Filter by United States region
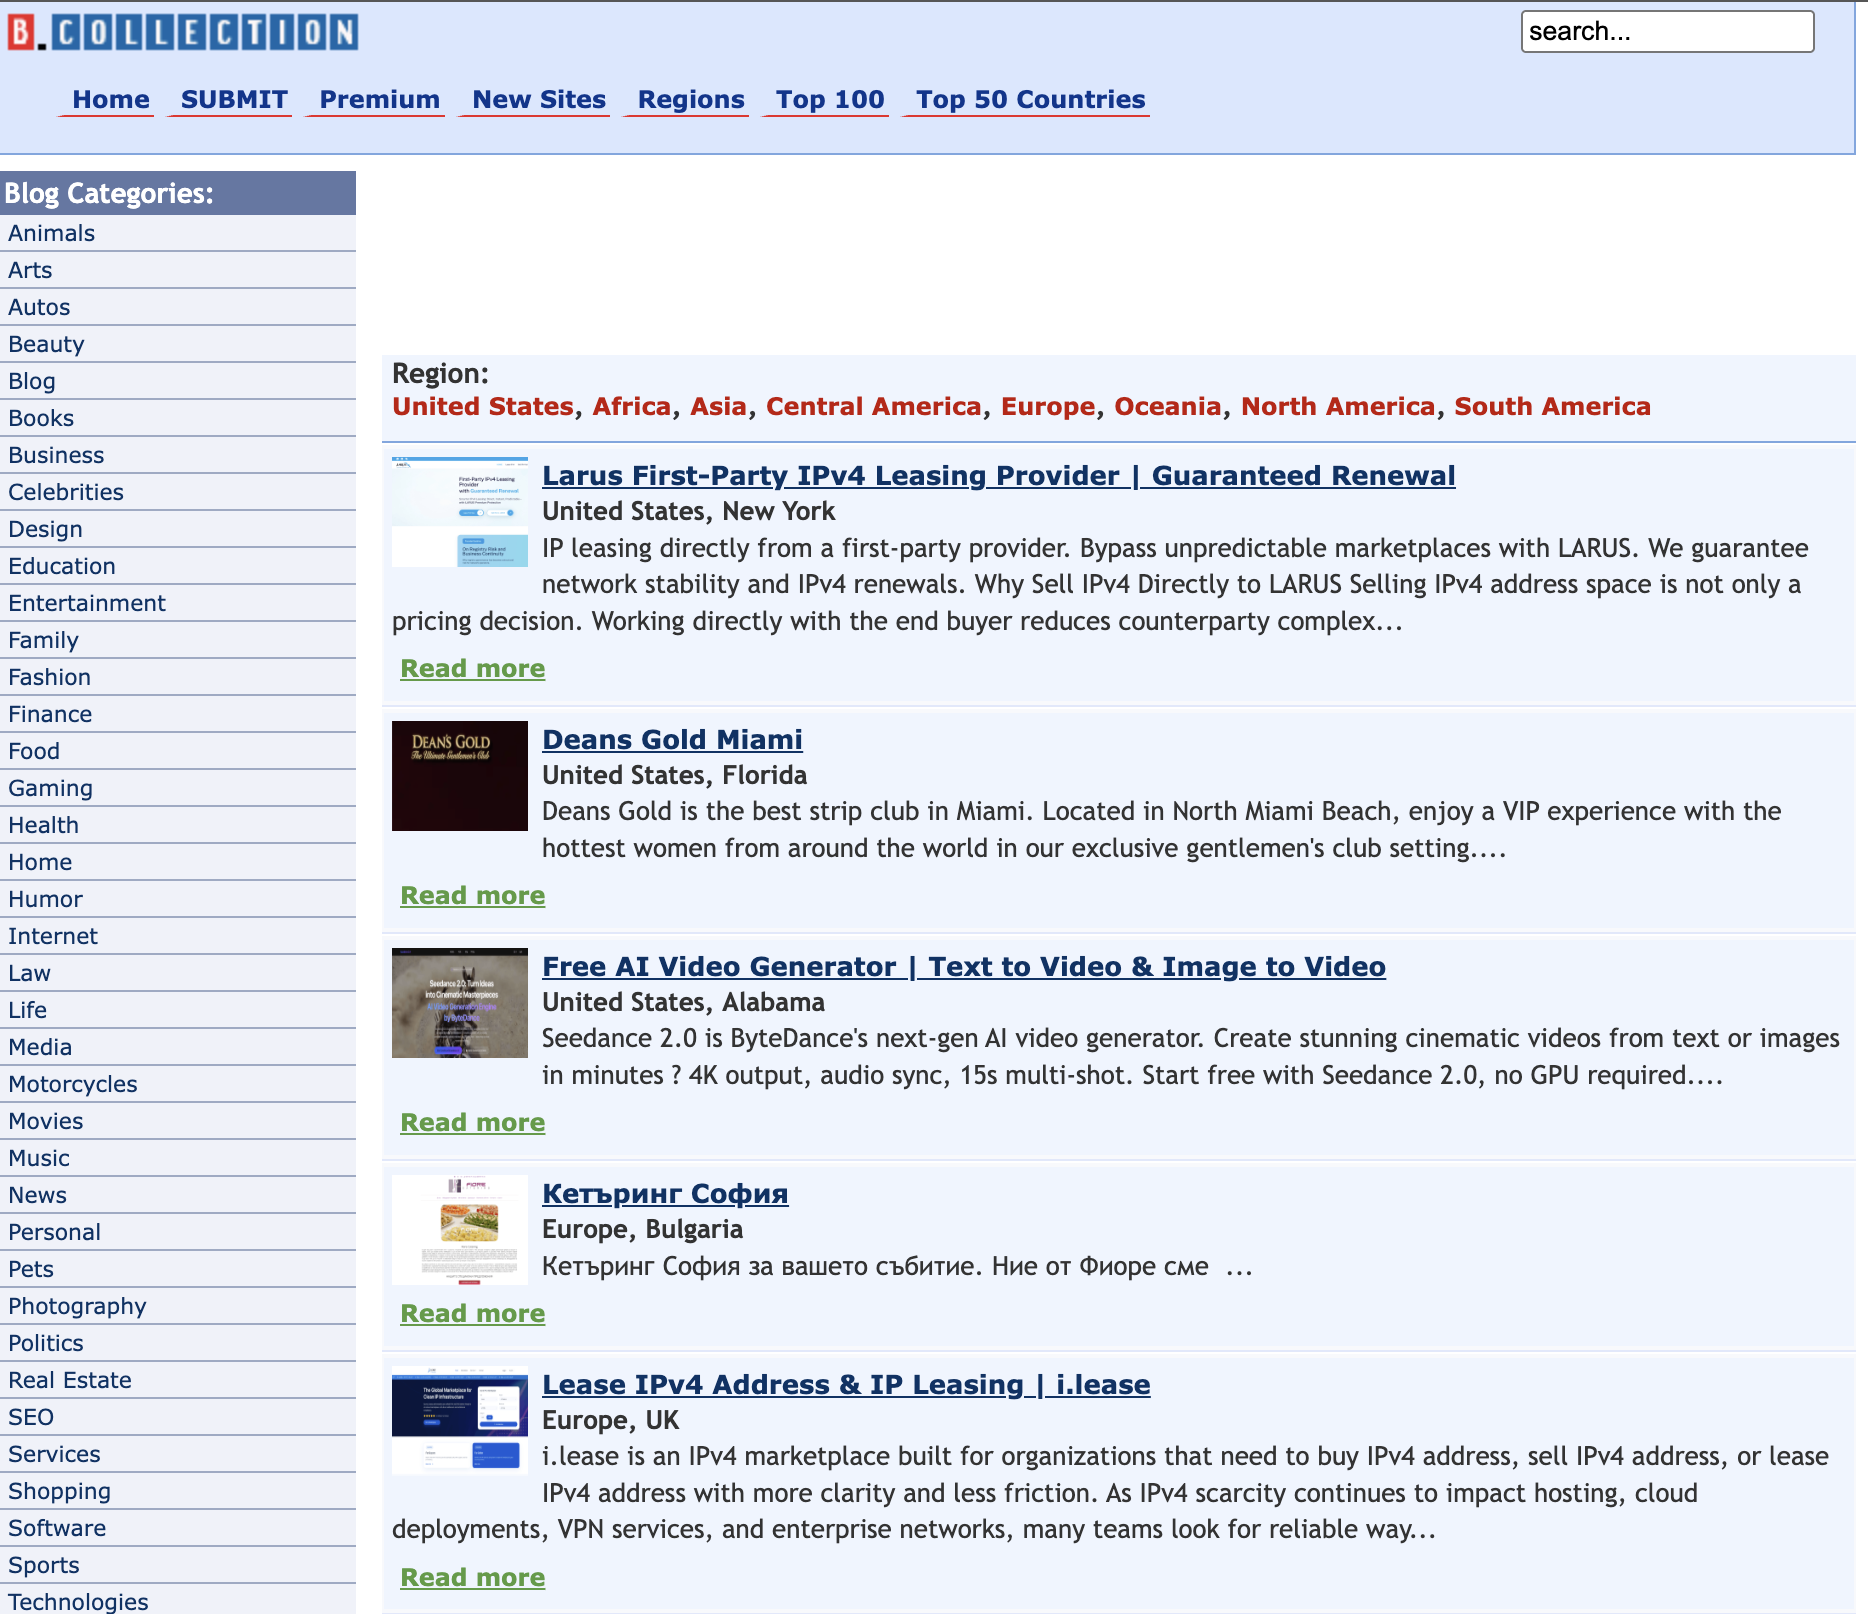 tap(483, 407)
